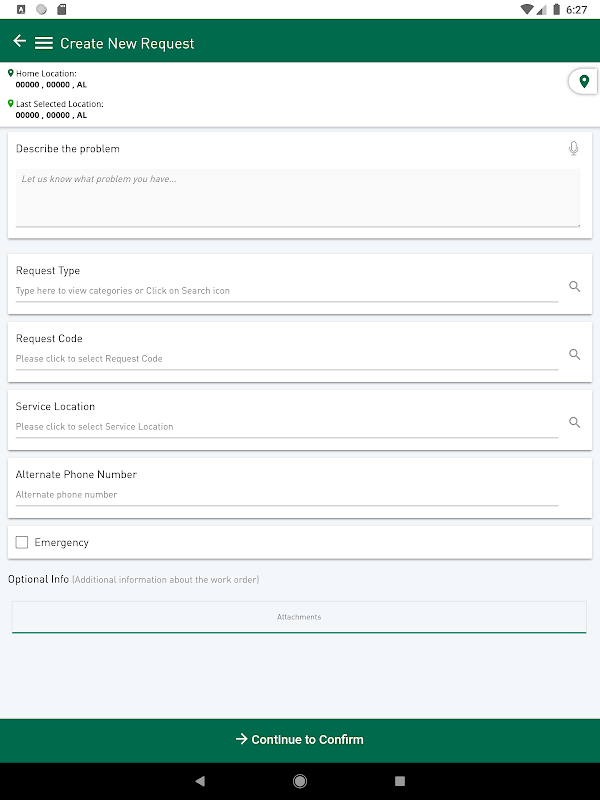The height and width of the screenshot is (800, 600).
Task: Tap the Android Recent Apps button
Action: click(x=400, y=780)
